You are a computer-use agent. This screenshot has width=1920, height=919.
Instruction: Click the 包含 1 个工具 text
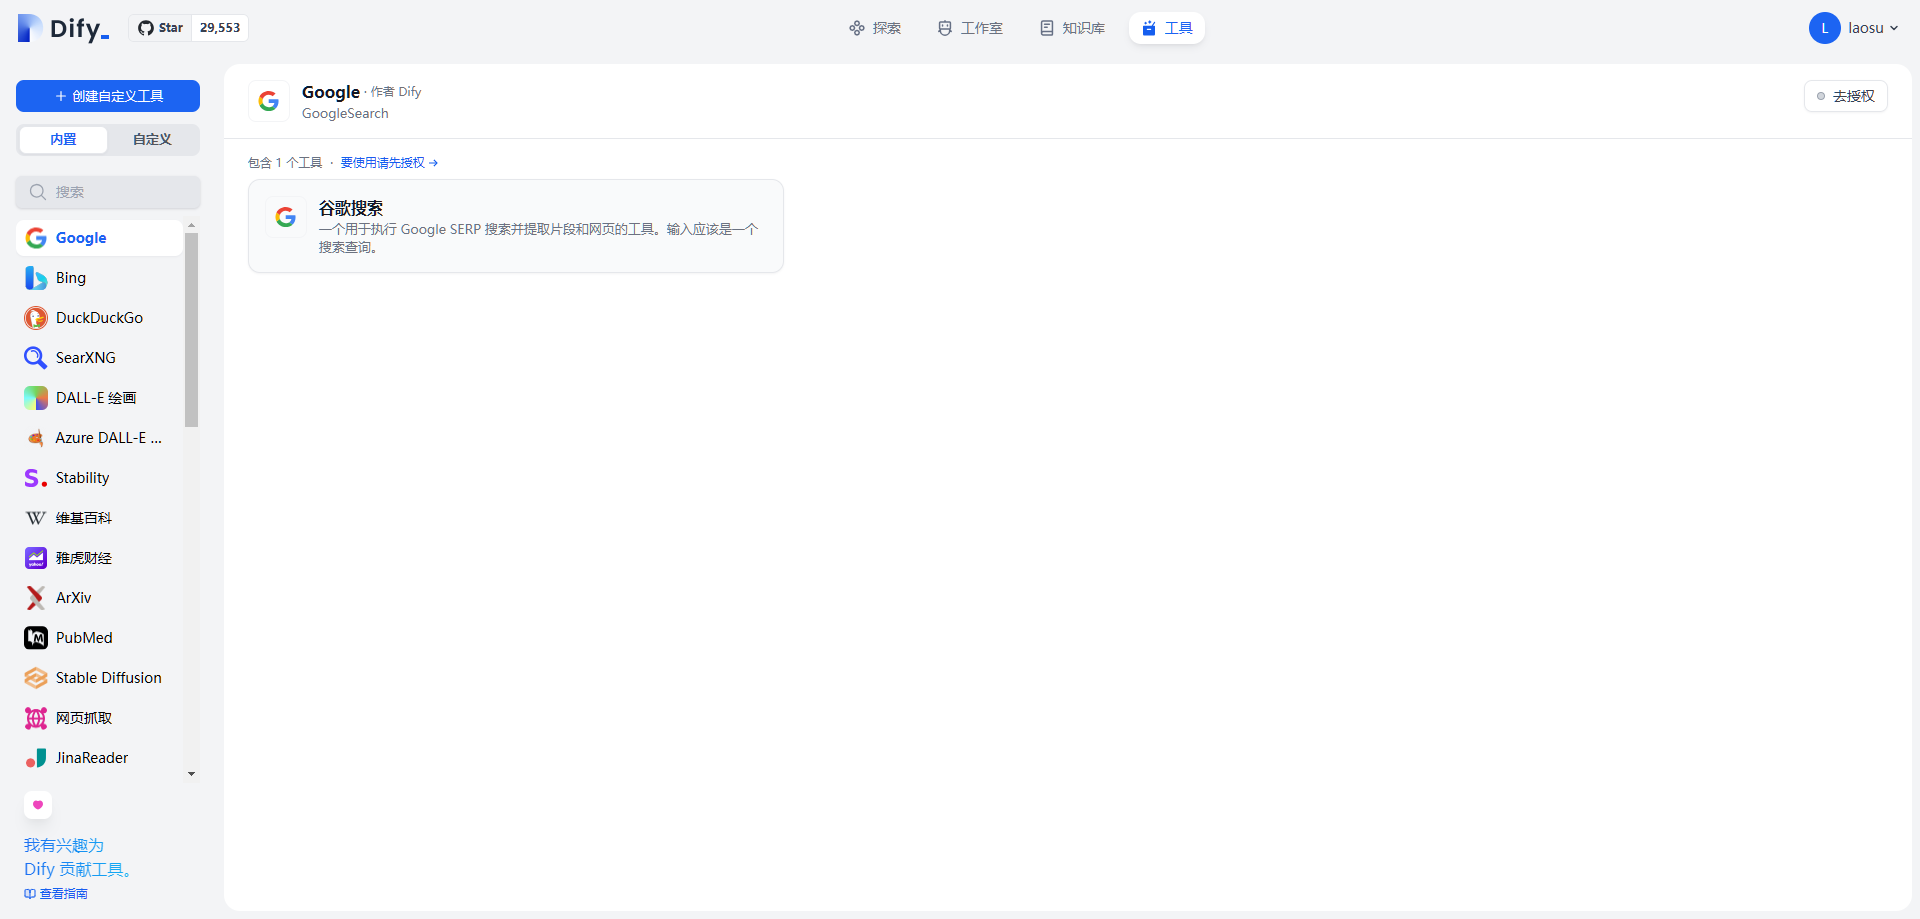[285, 163]
